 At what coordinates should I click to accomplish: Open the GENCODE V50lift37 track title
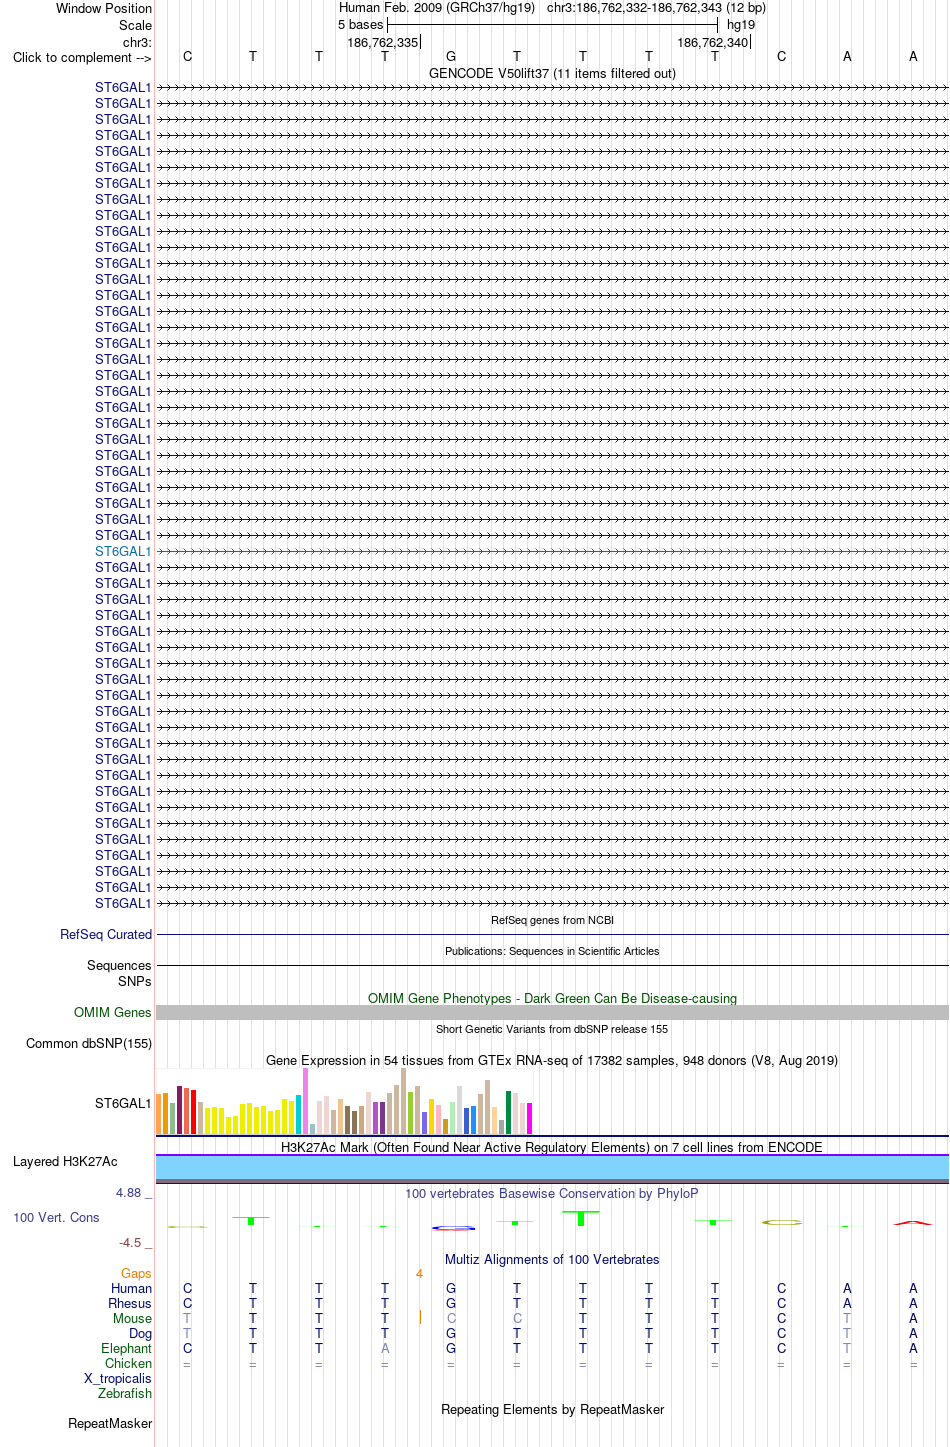pyautogui.click(x=552, y=73)
